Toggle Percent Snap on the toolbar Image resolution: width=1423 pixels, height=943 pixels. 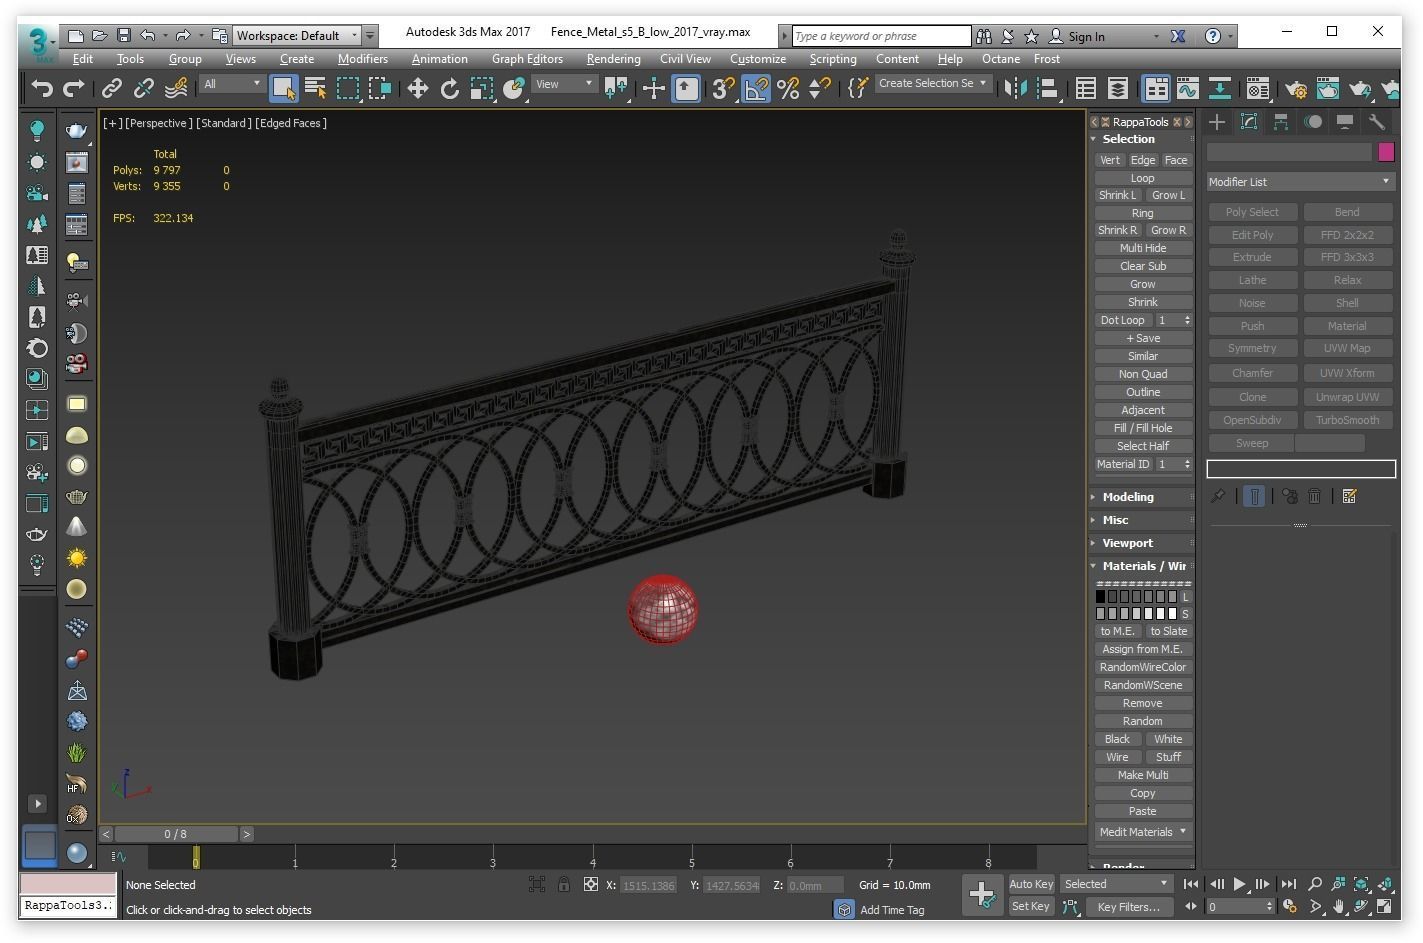788,88
